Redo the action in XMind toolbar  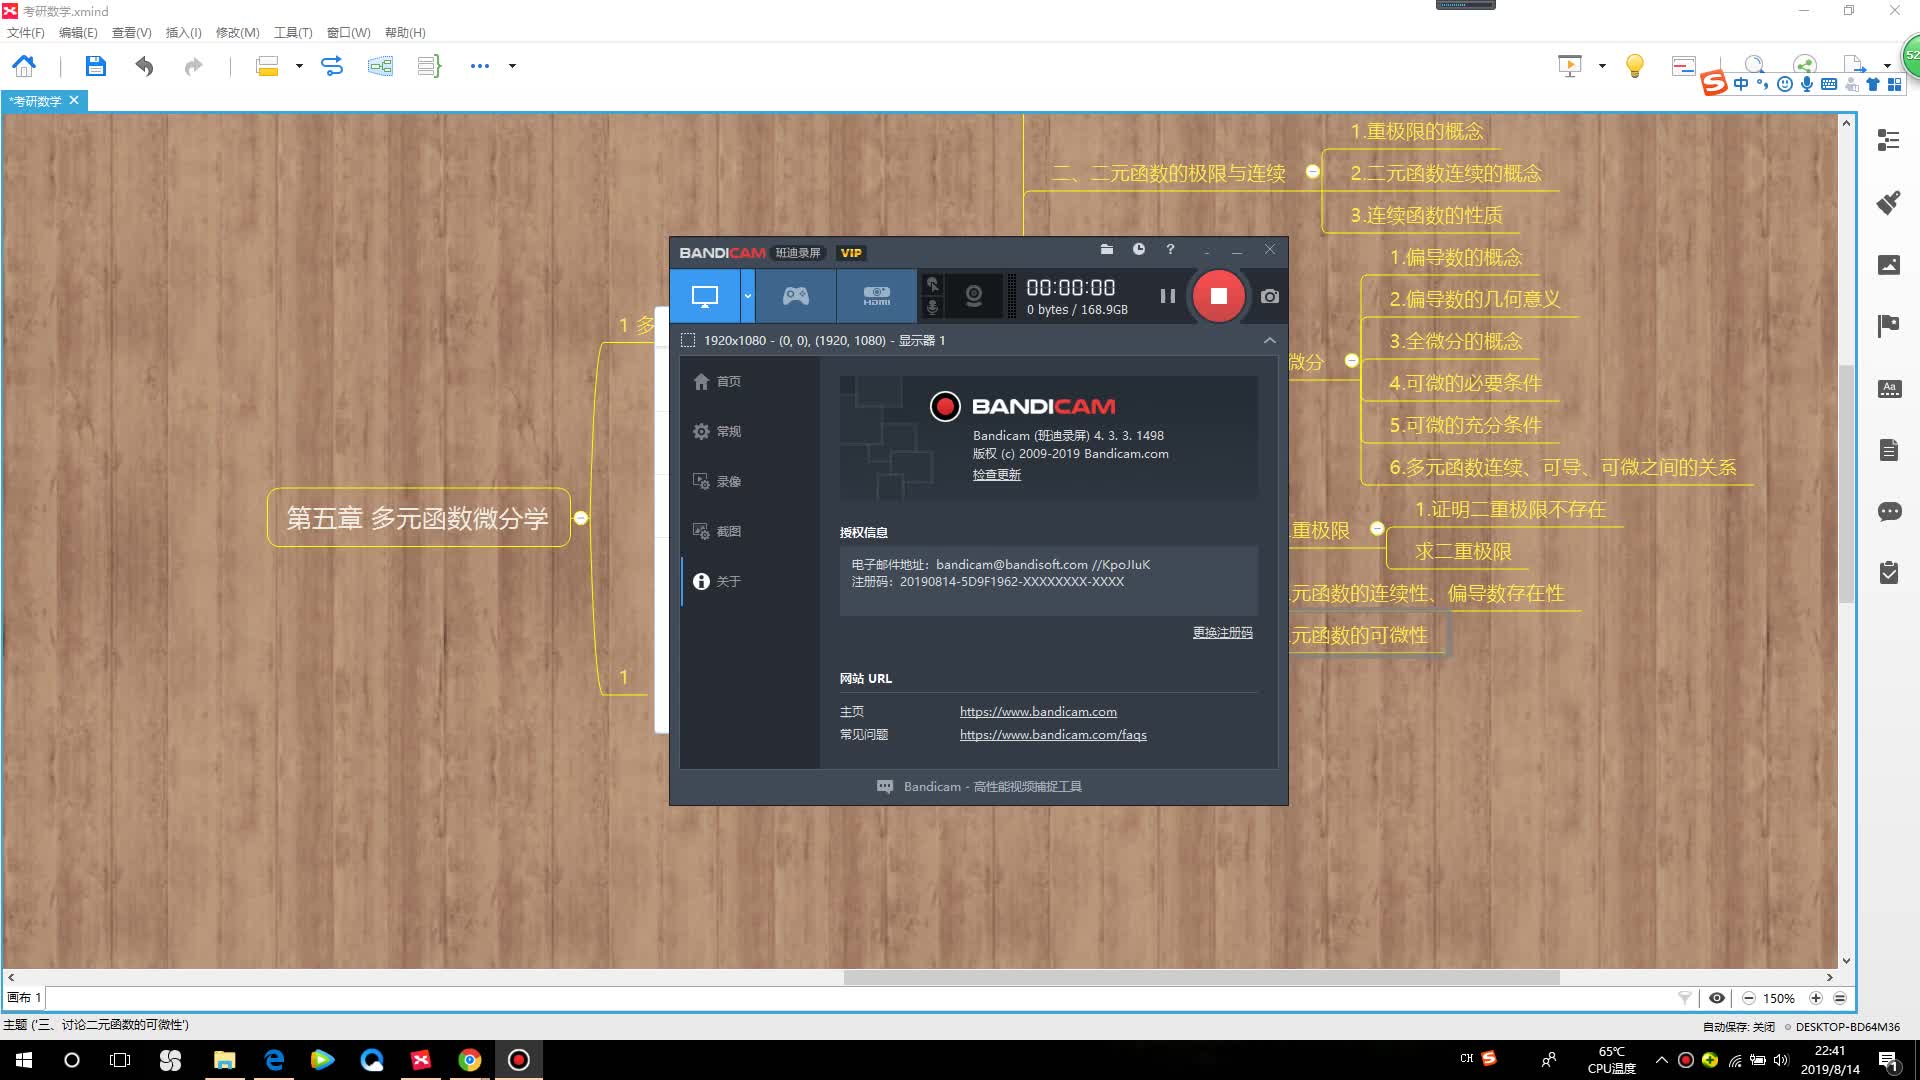coord(193,66)
